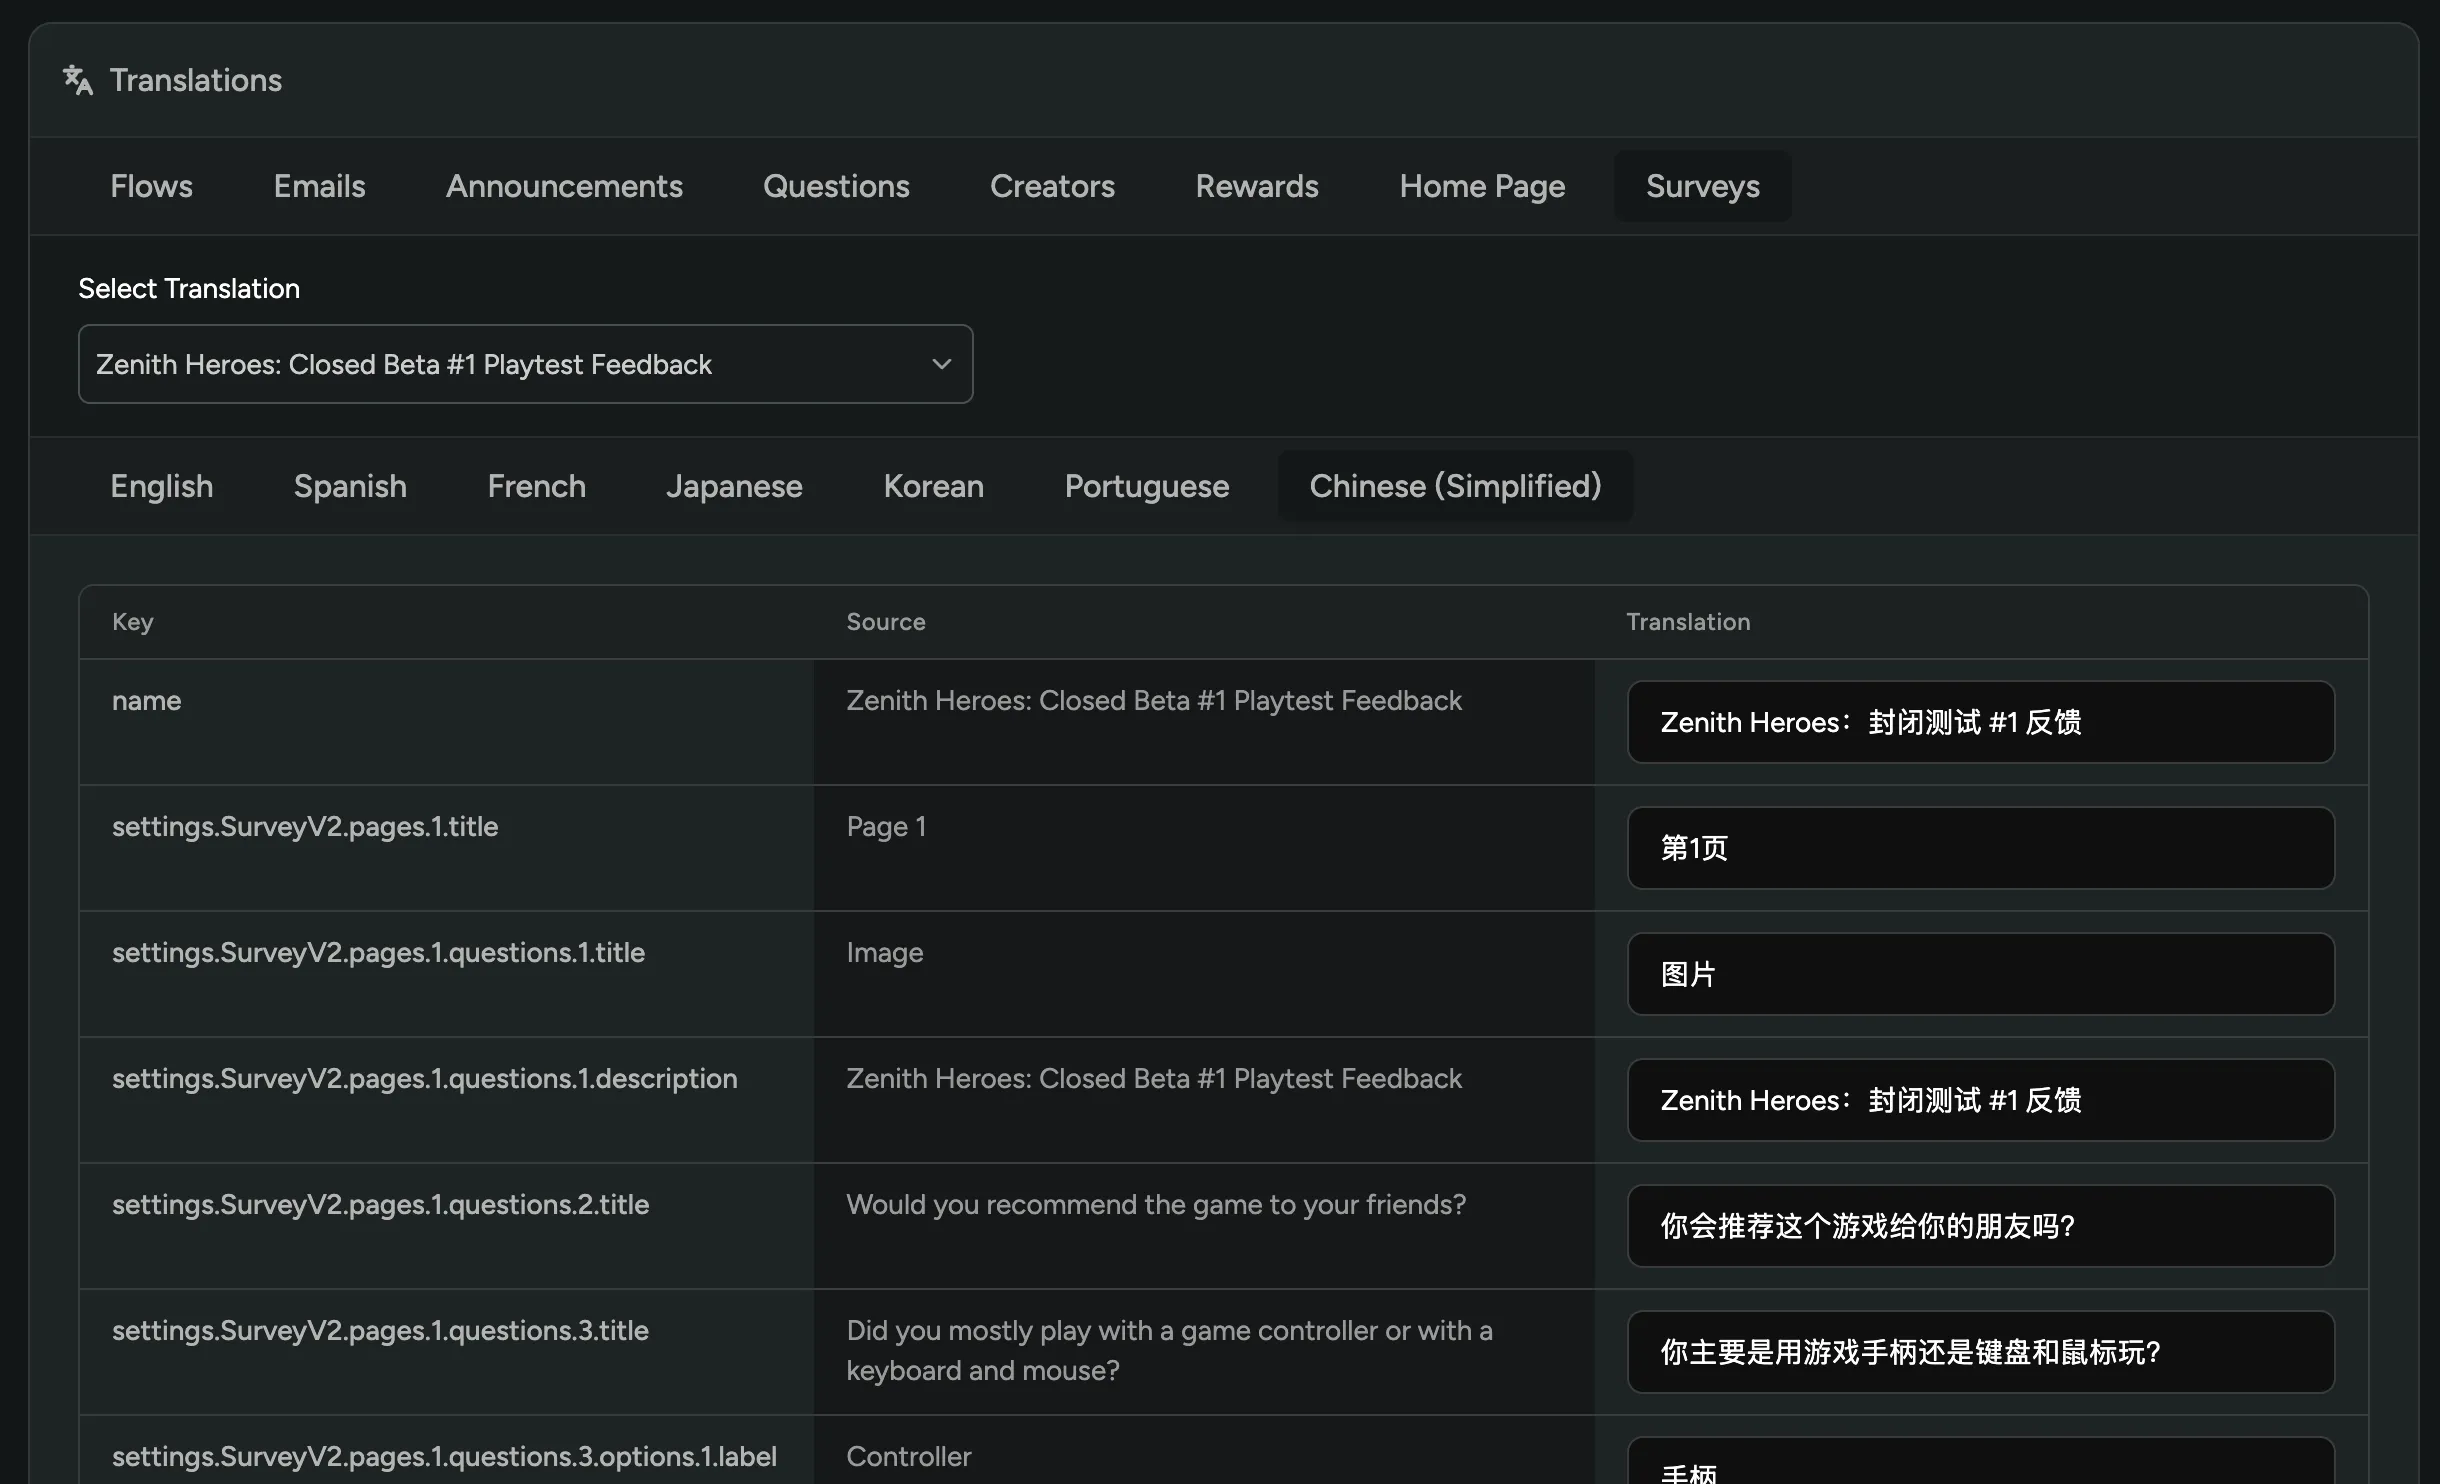Select the Korean language tab
This screenshot has width=2440, height=1484.
933,486
